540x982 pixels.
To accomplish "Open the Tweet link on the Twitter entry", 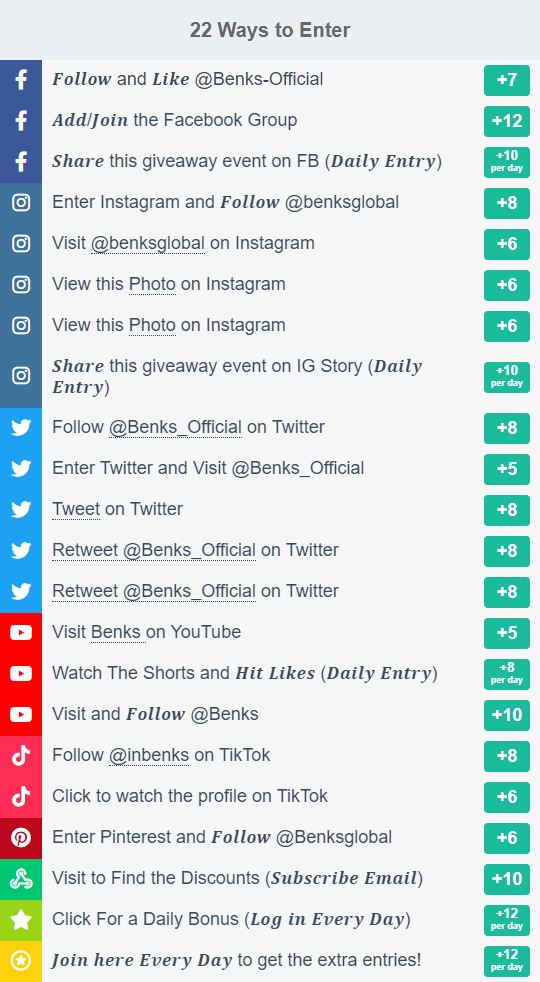I will (x=76, y=510).
